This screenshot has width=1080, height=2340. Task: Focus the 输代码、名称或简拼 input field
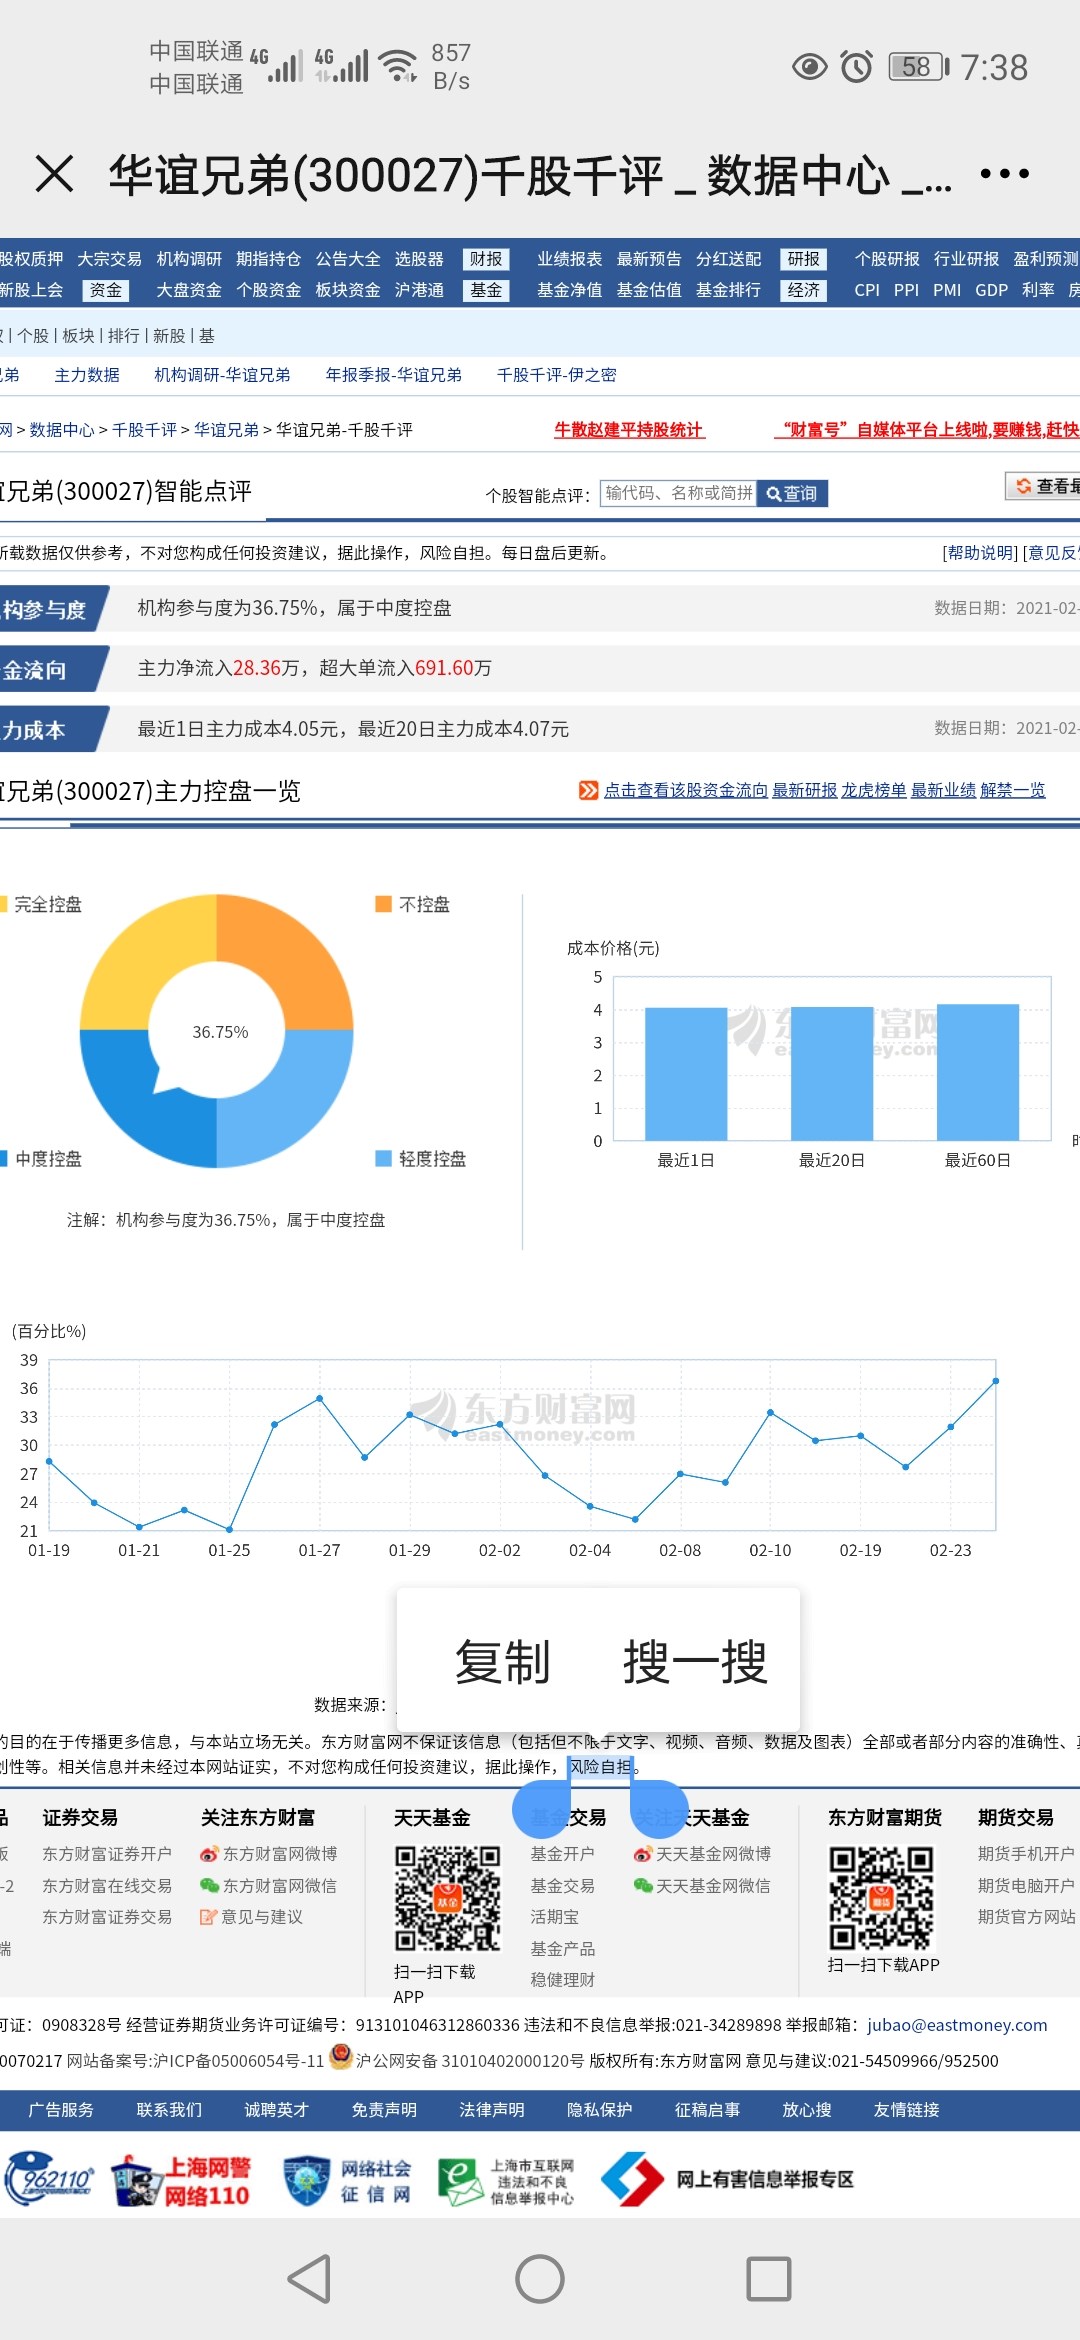(x=678, y=493)
